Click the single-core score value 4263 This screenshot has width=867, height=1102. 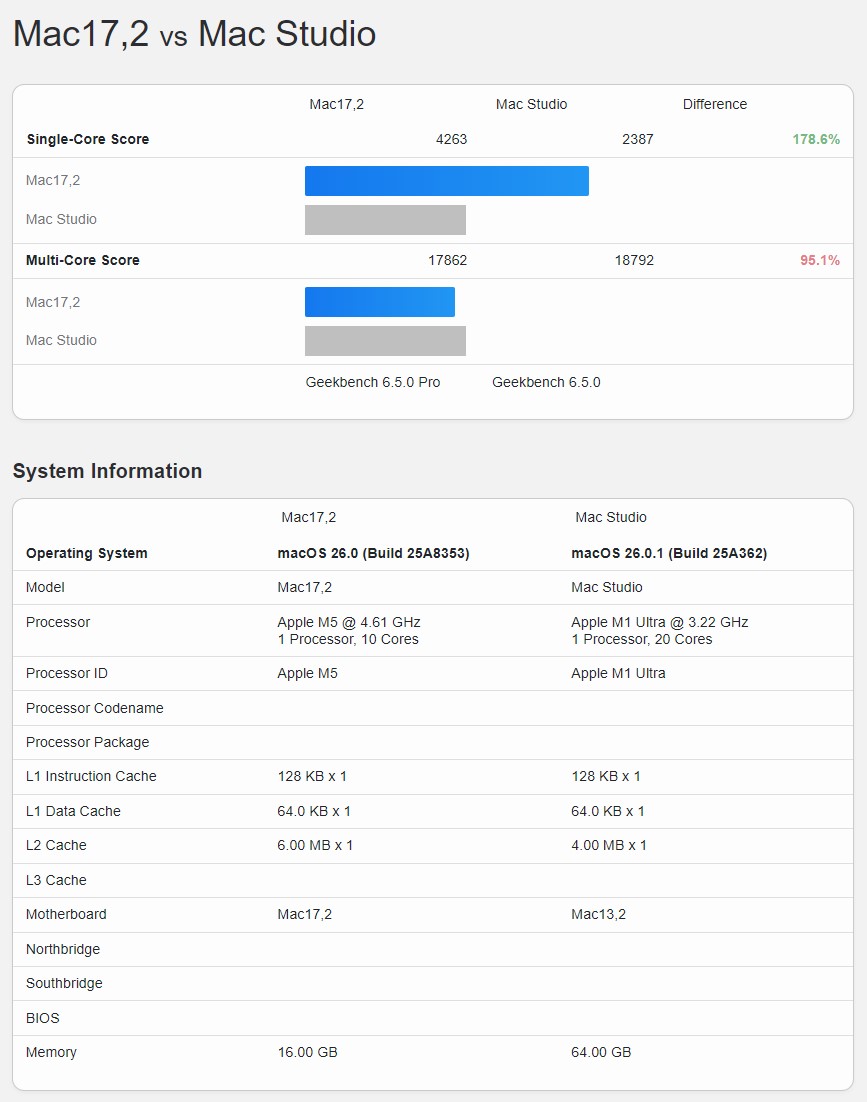point(451,139)
